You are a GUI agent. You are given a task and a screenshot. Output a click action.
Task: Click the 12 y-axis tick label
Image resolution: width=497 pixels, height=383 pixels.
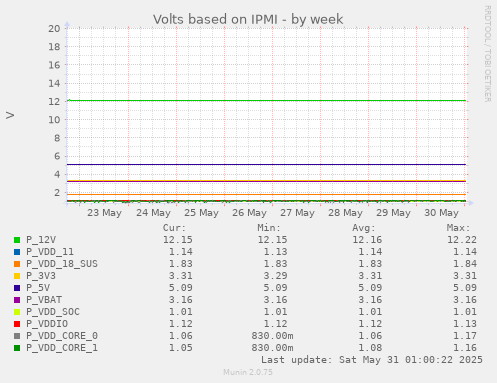54,101
